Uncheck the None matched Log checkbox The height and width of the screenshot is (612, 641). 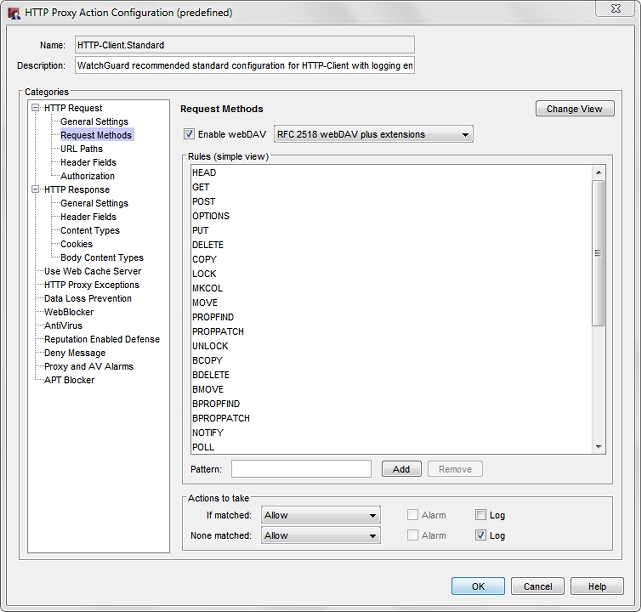click(x=481, y=536)
